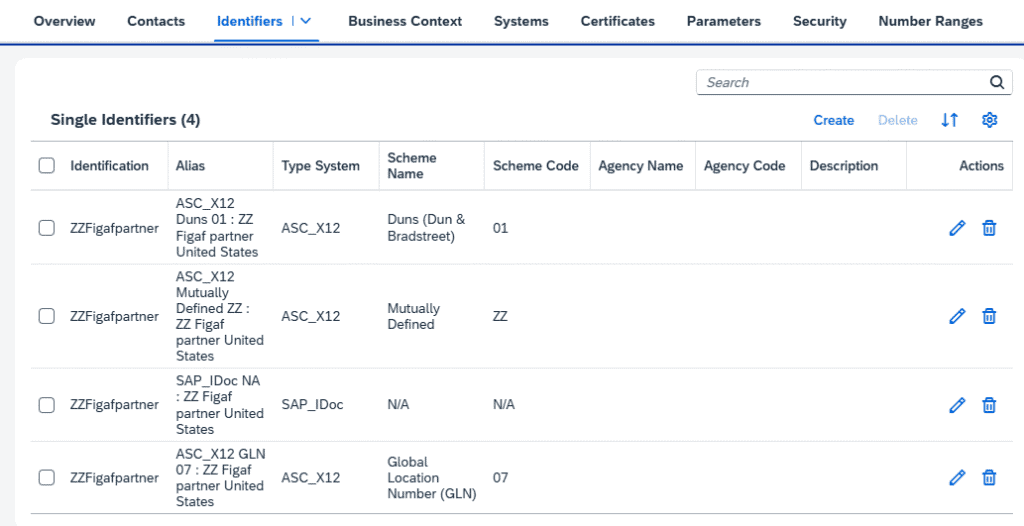Open table settings gear icon
The width and height of the screenshot is (1024, 526).
click(989, 120)
